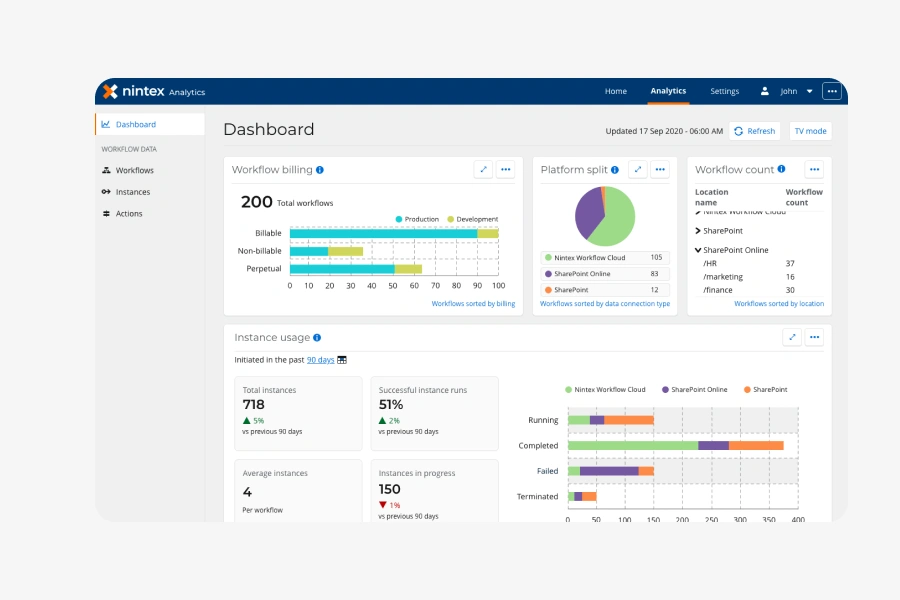Click the Dashboard chart icon in sidebar
The image size is (900, 600).
click(x=106, y=124)
